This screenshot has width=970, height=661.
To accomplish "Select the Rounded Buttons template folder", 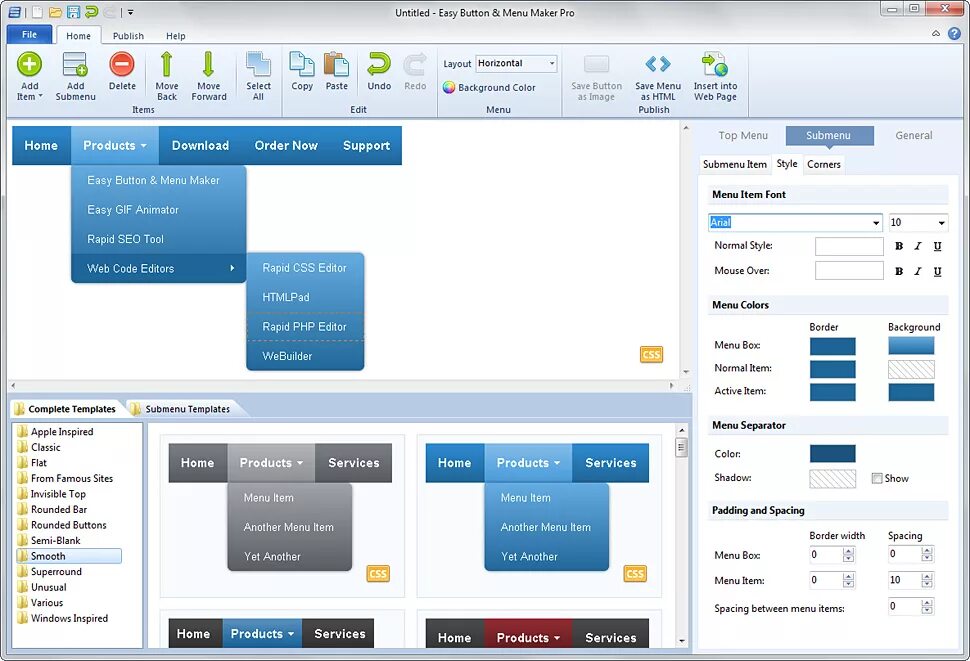I will pos(69,525).
